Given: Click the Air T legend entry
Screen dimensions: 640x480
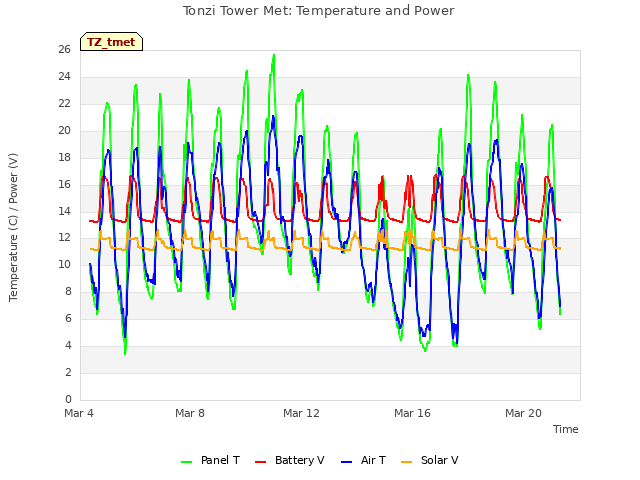Looking at the screenshot, I should pyautogui.click(x=363, y=460).
